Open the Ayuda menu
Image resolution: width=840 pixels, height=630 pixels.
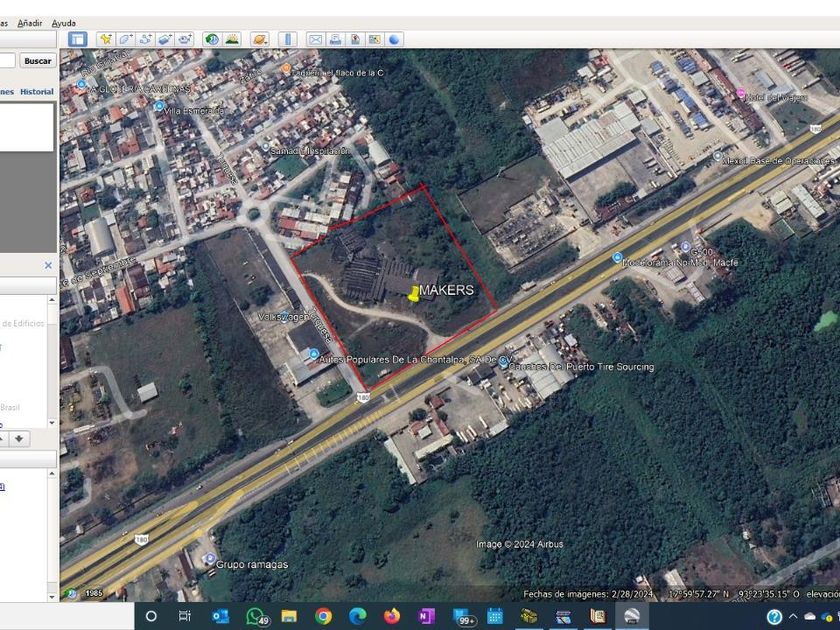[x=64, y=23]
